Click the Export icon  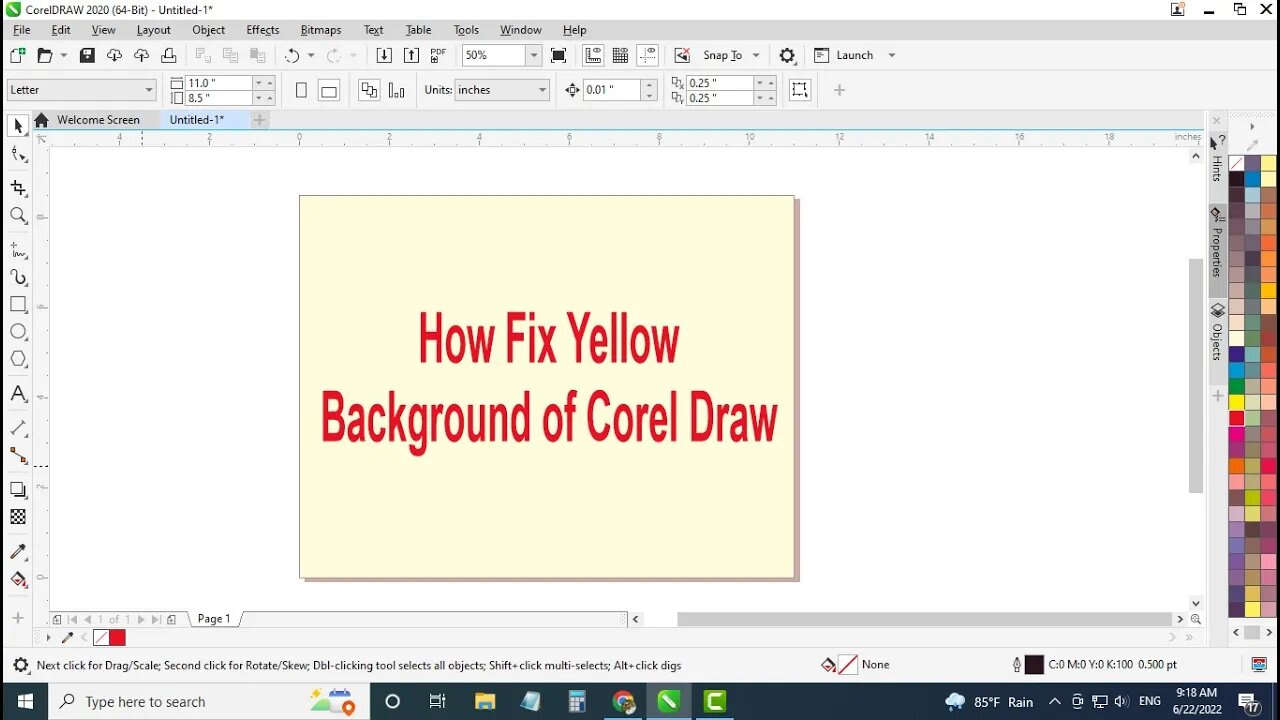tap(411, 55)
